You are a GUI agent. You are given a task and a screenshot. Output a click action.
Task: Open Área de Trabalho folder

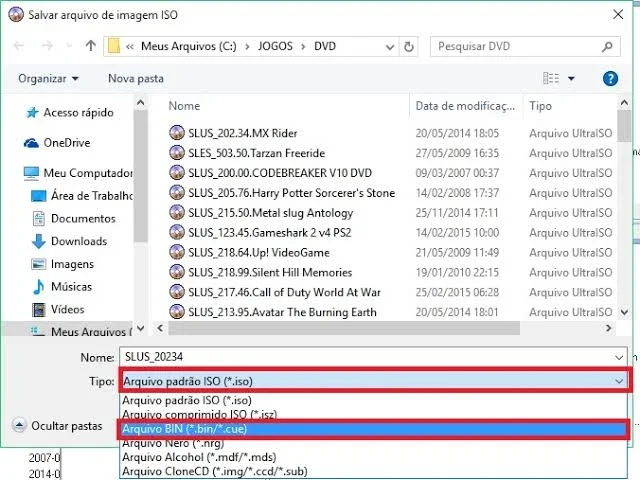82,196
